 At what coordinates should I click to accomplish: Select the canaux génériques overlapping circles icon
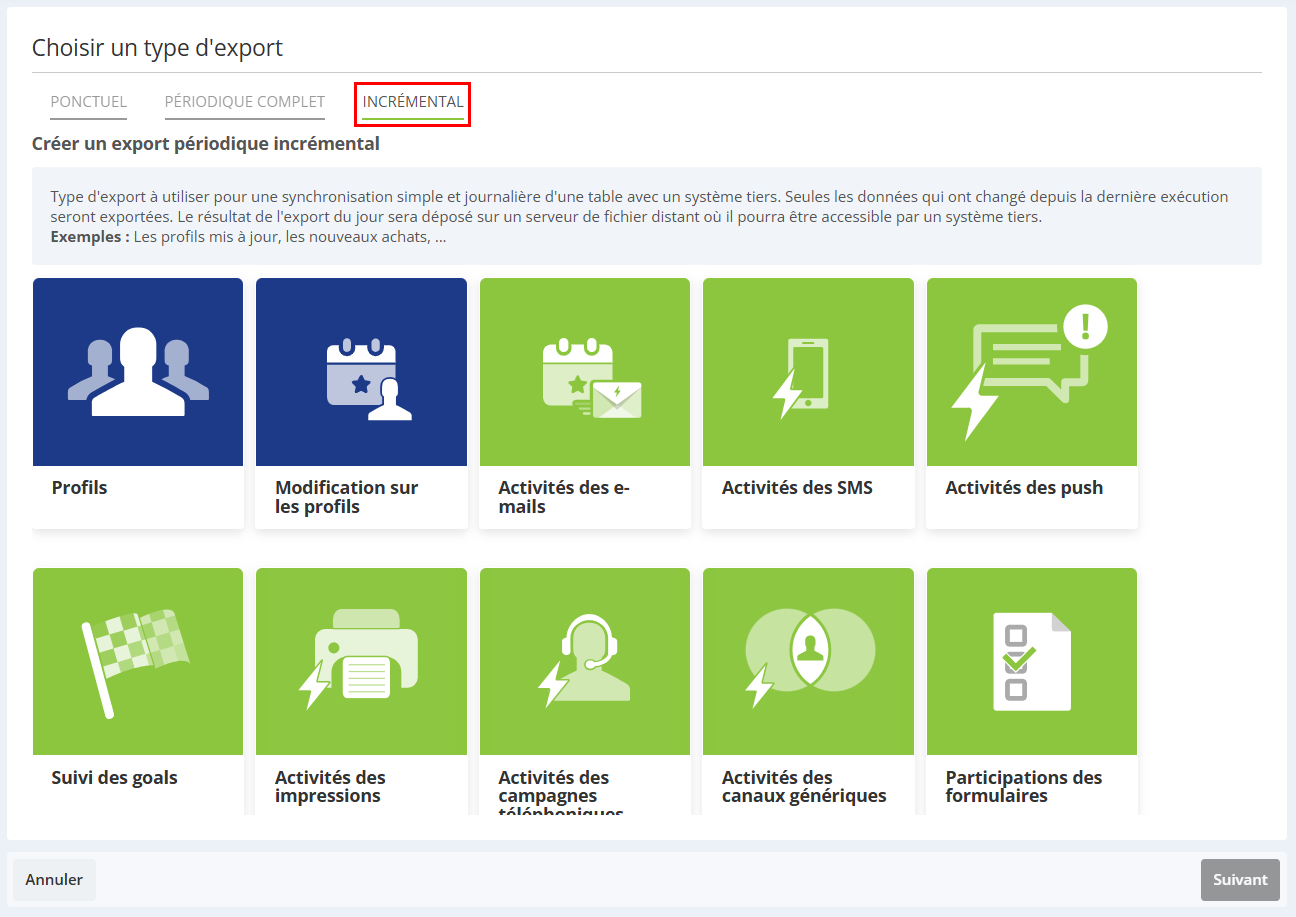coord(810,656)
